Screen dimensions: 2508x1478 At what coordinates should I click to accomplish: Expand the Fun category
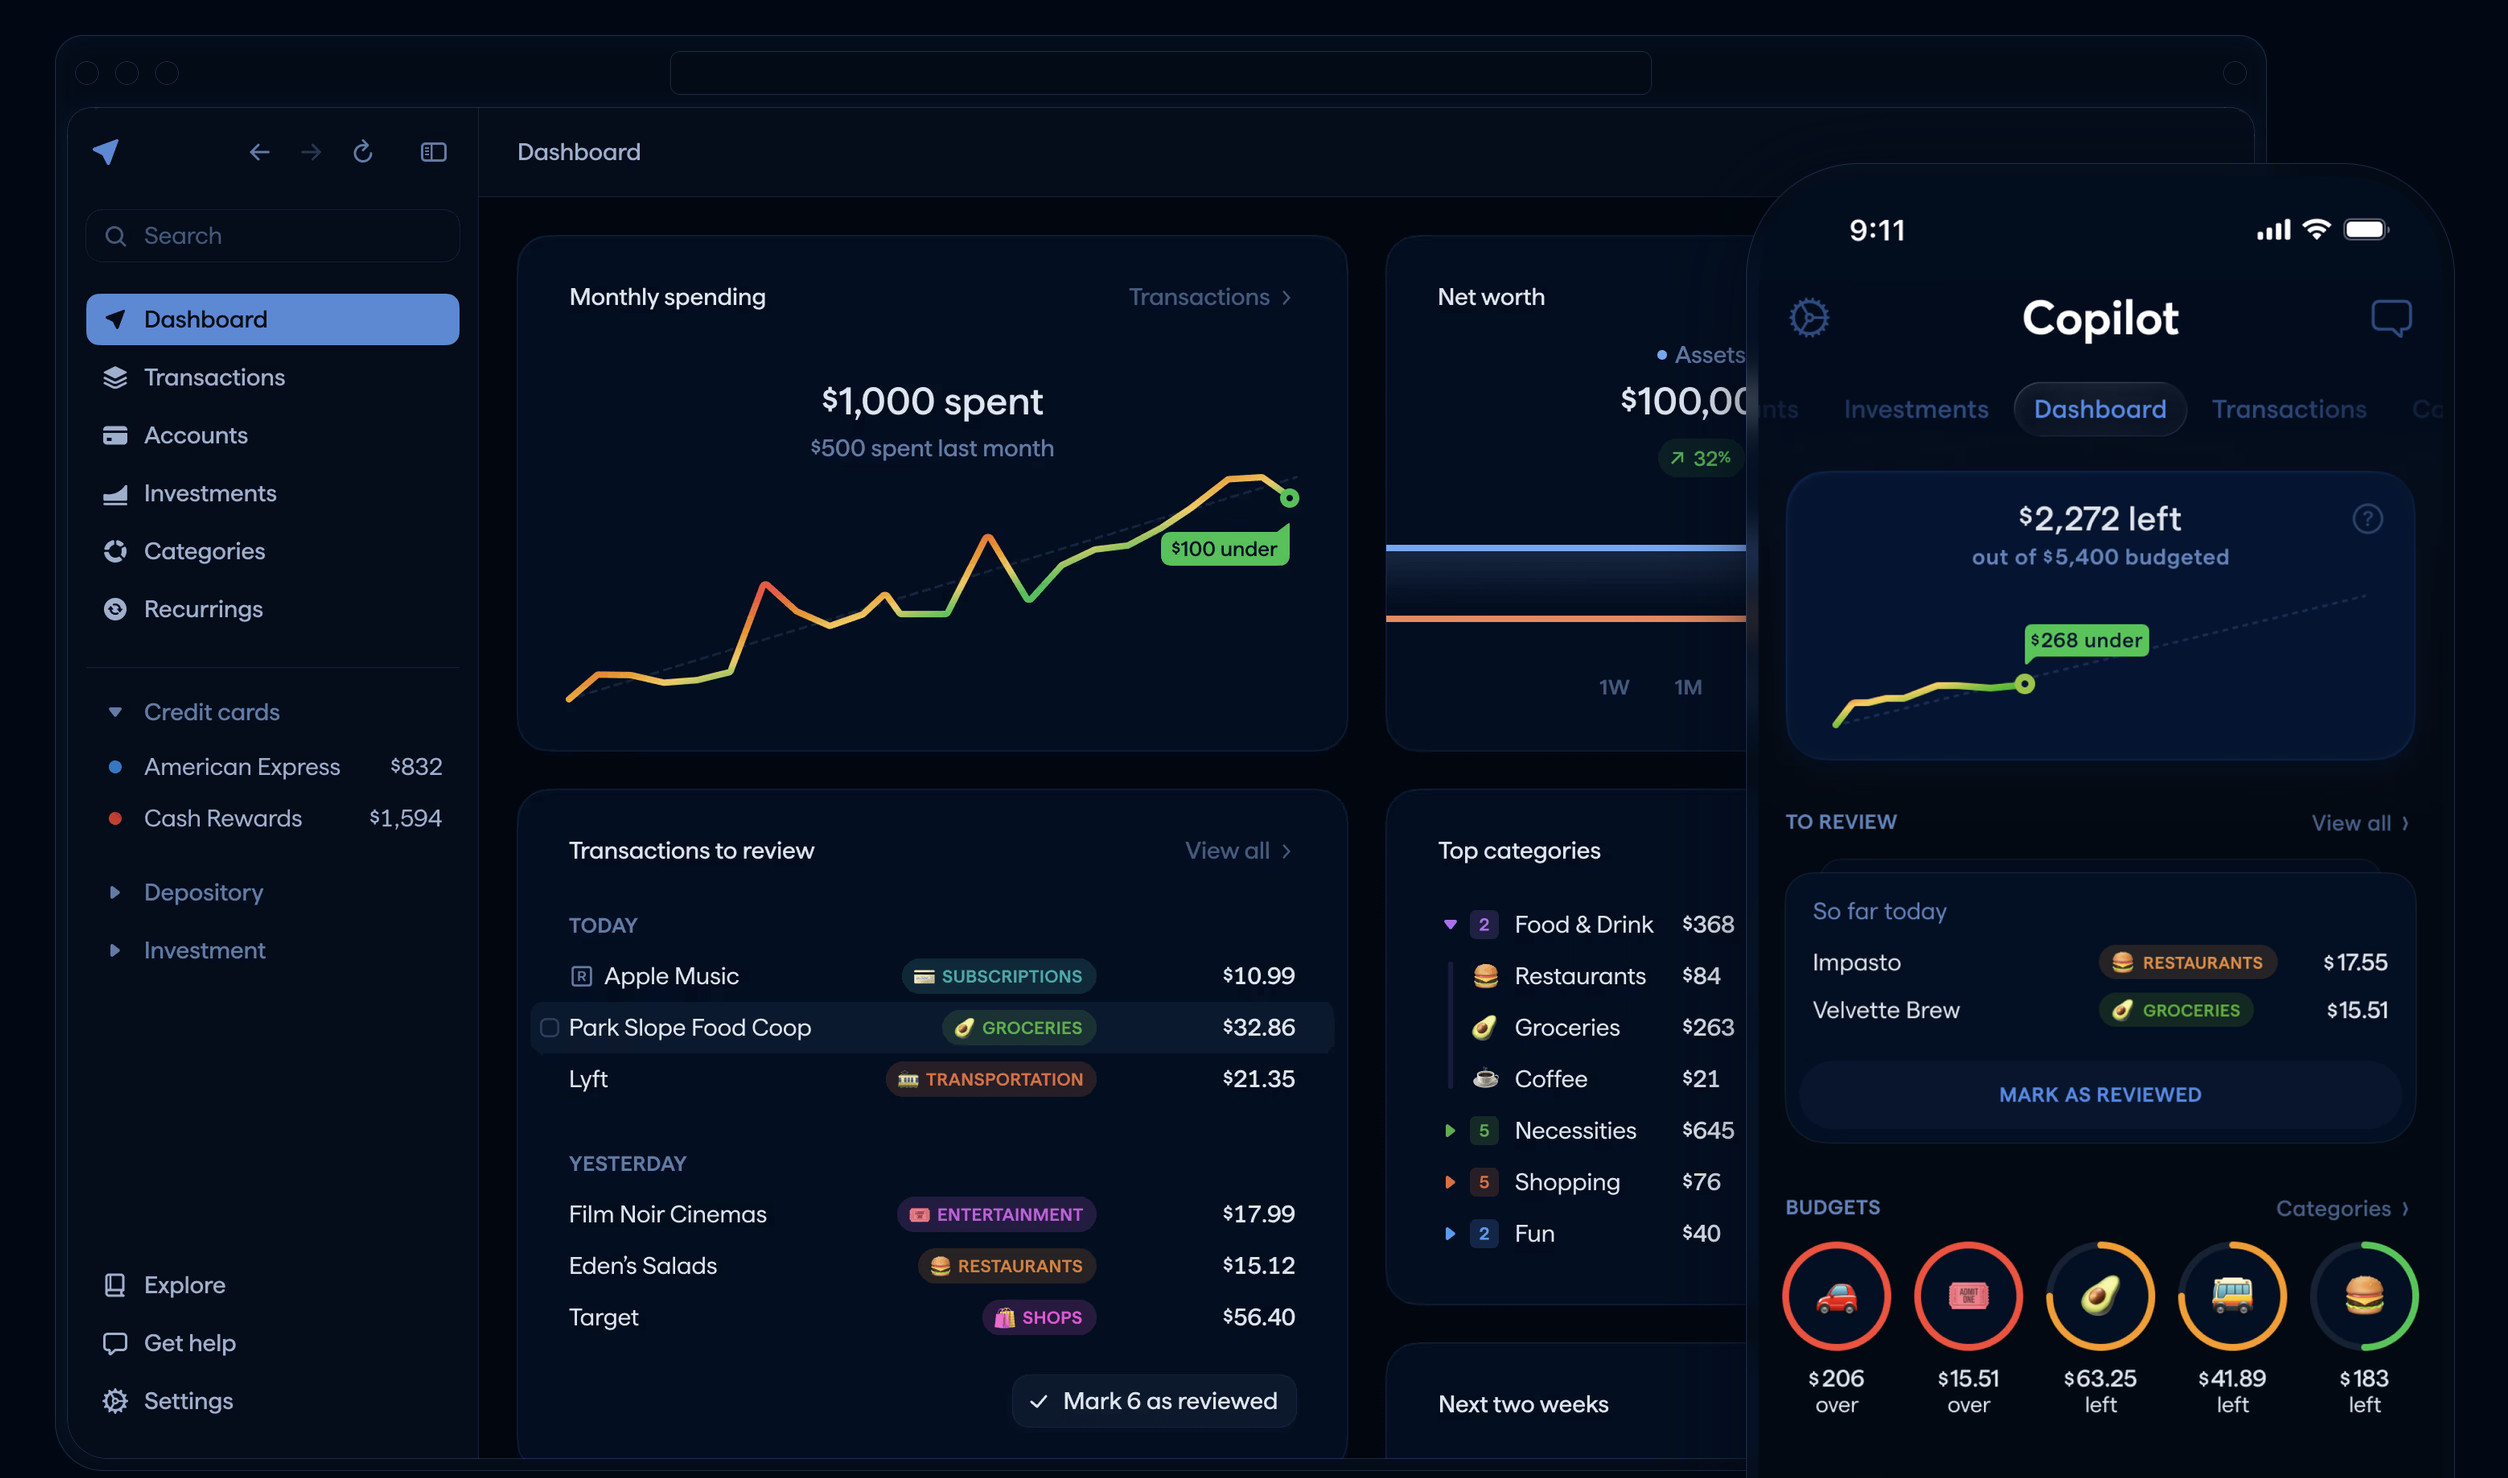tap(1450, 1233)
